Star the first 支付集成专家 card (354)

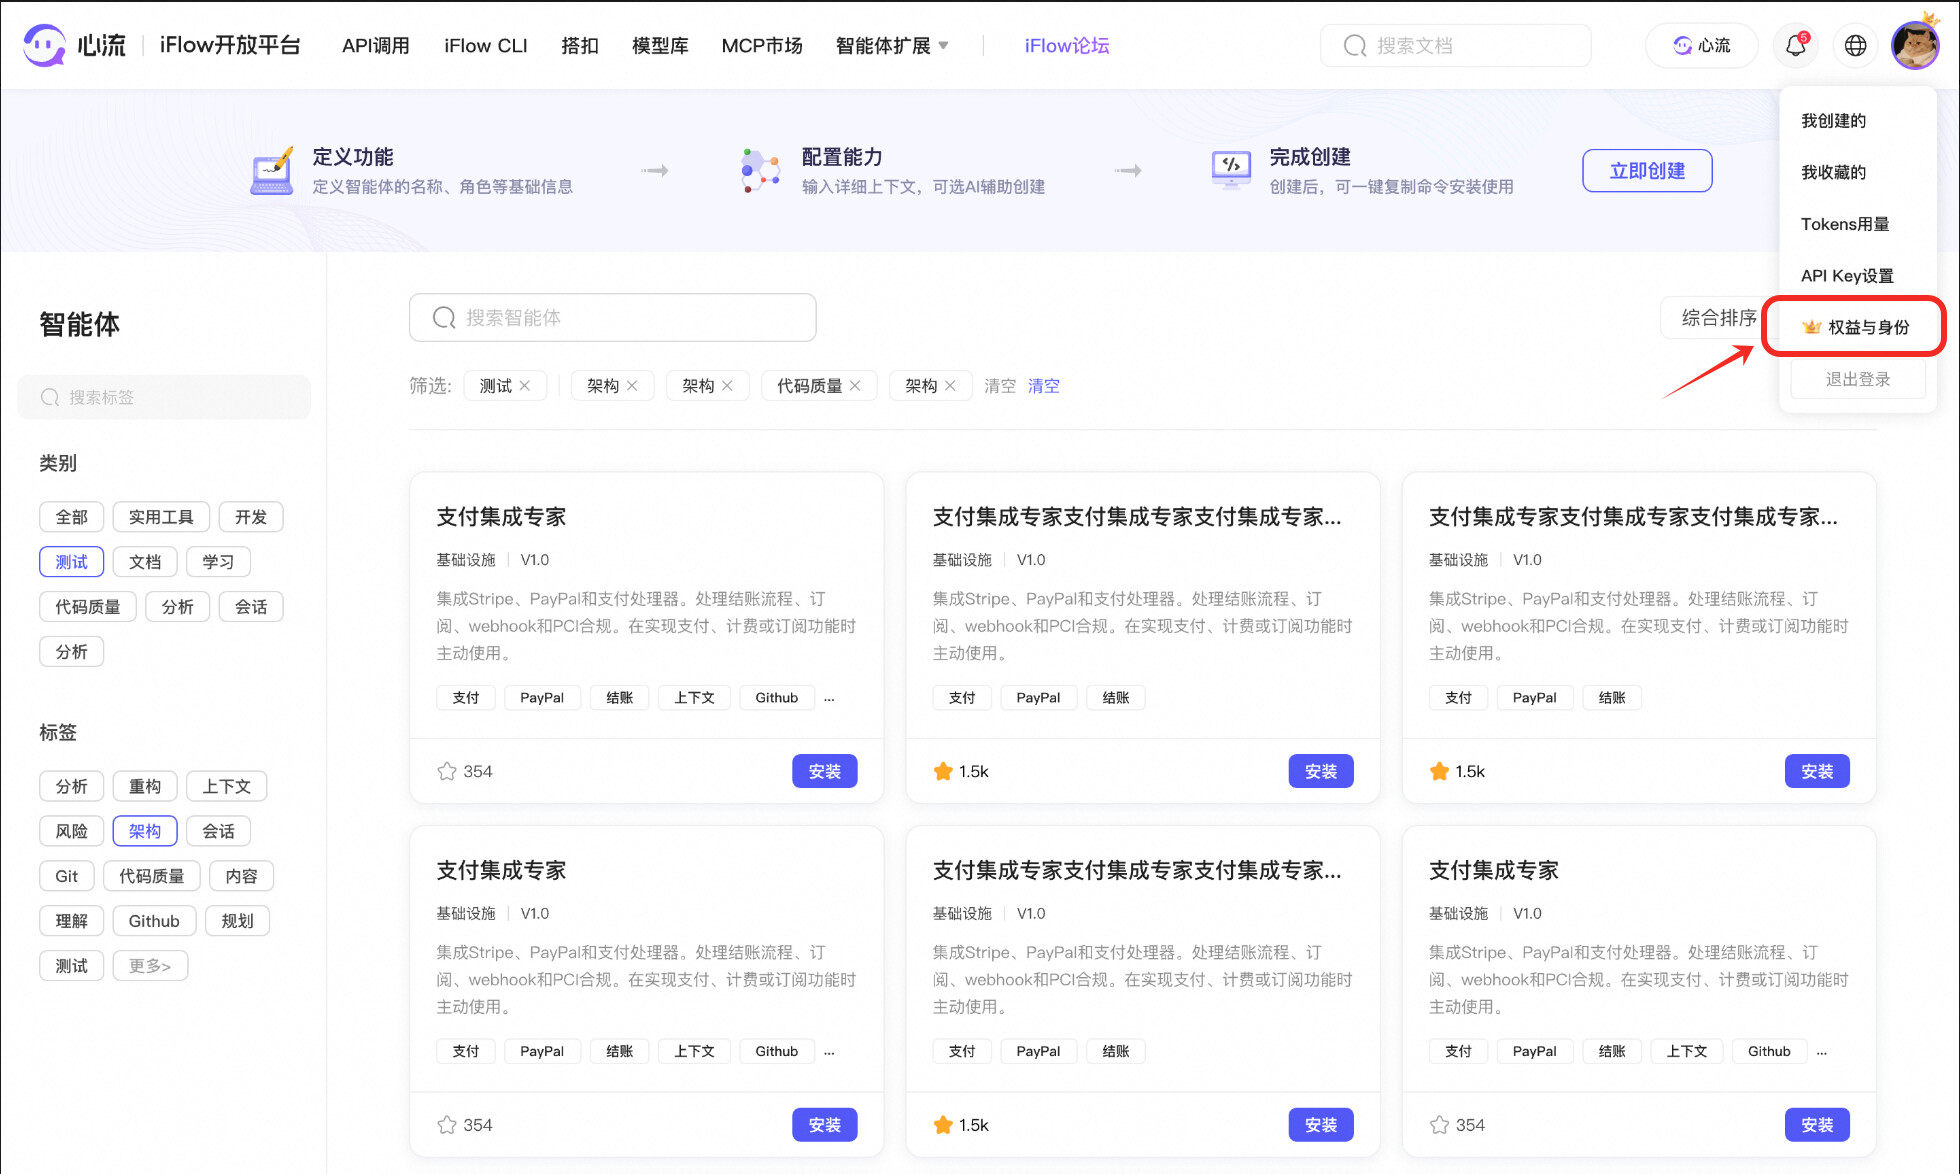[x=447, y=771]
